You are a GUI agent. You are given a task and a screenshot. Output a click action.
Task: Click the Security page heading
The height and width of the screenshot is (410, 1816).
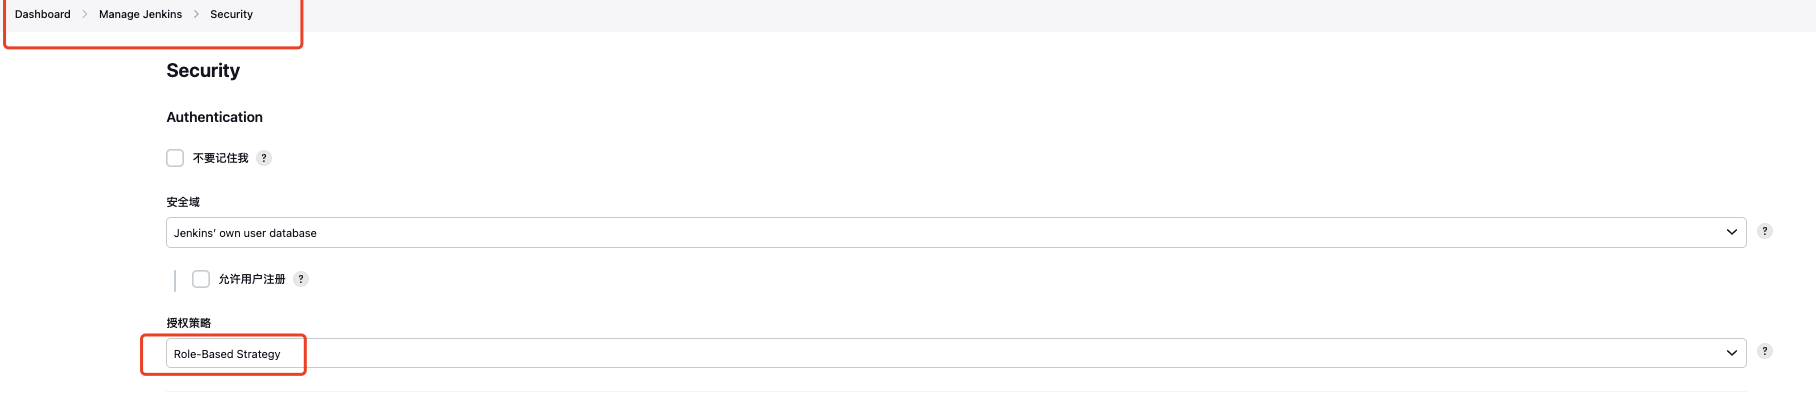203,71
